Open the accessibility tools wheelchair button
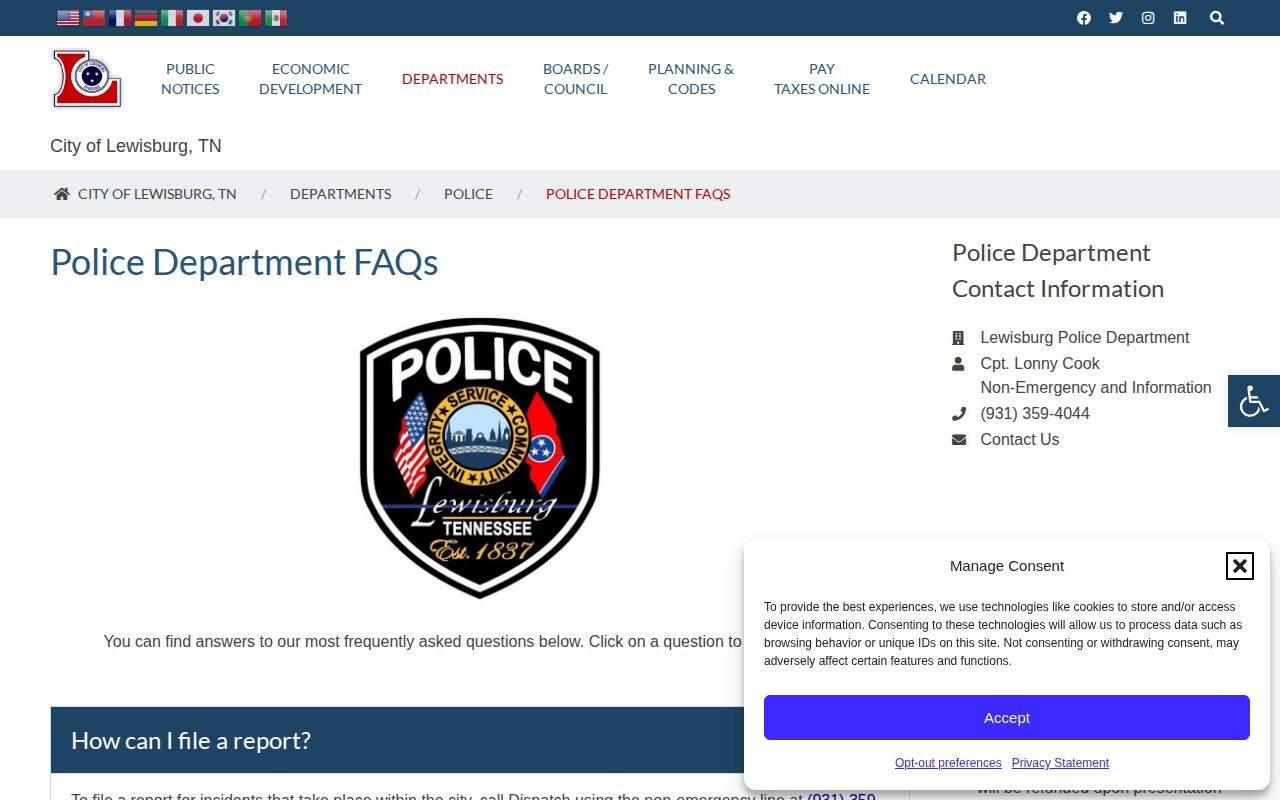The width and height of the screenshot is (1280, 800). tap(1254, 401)
